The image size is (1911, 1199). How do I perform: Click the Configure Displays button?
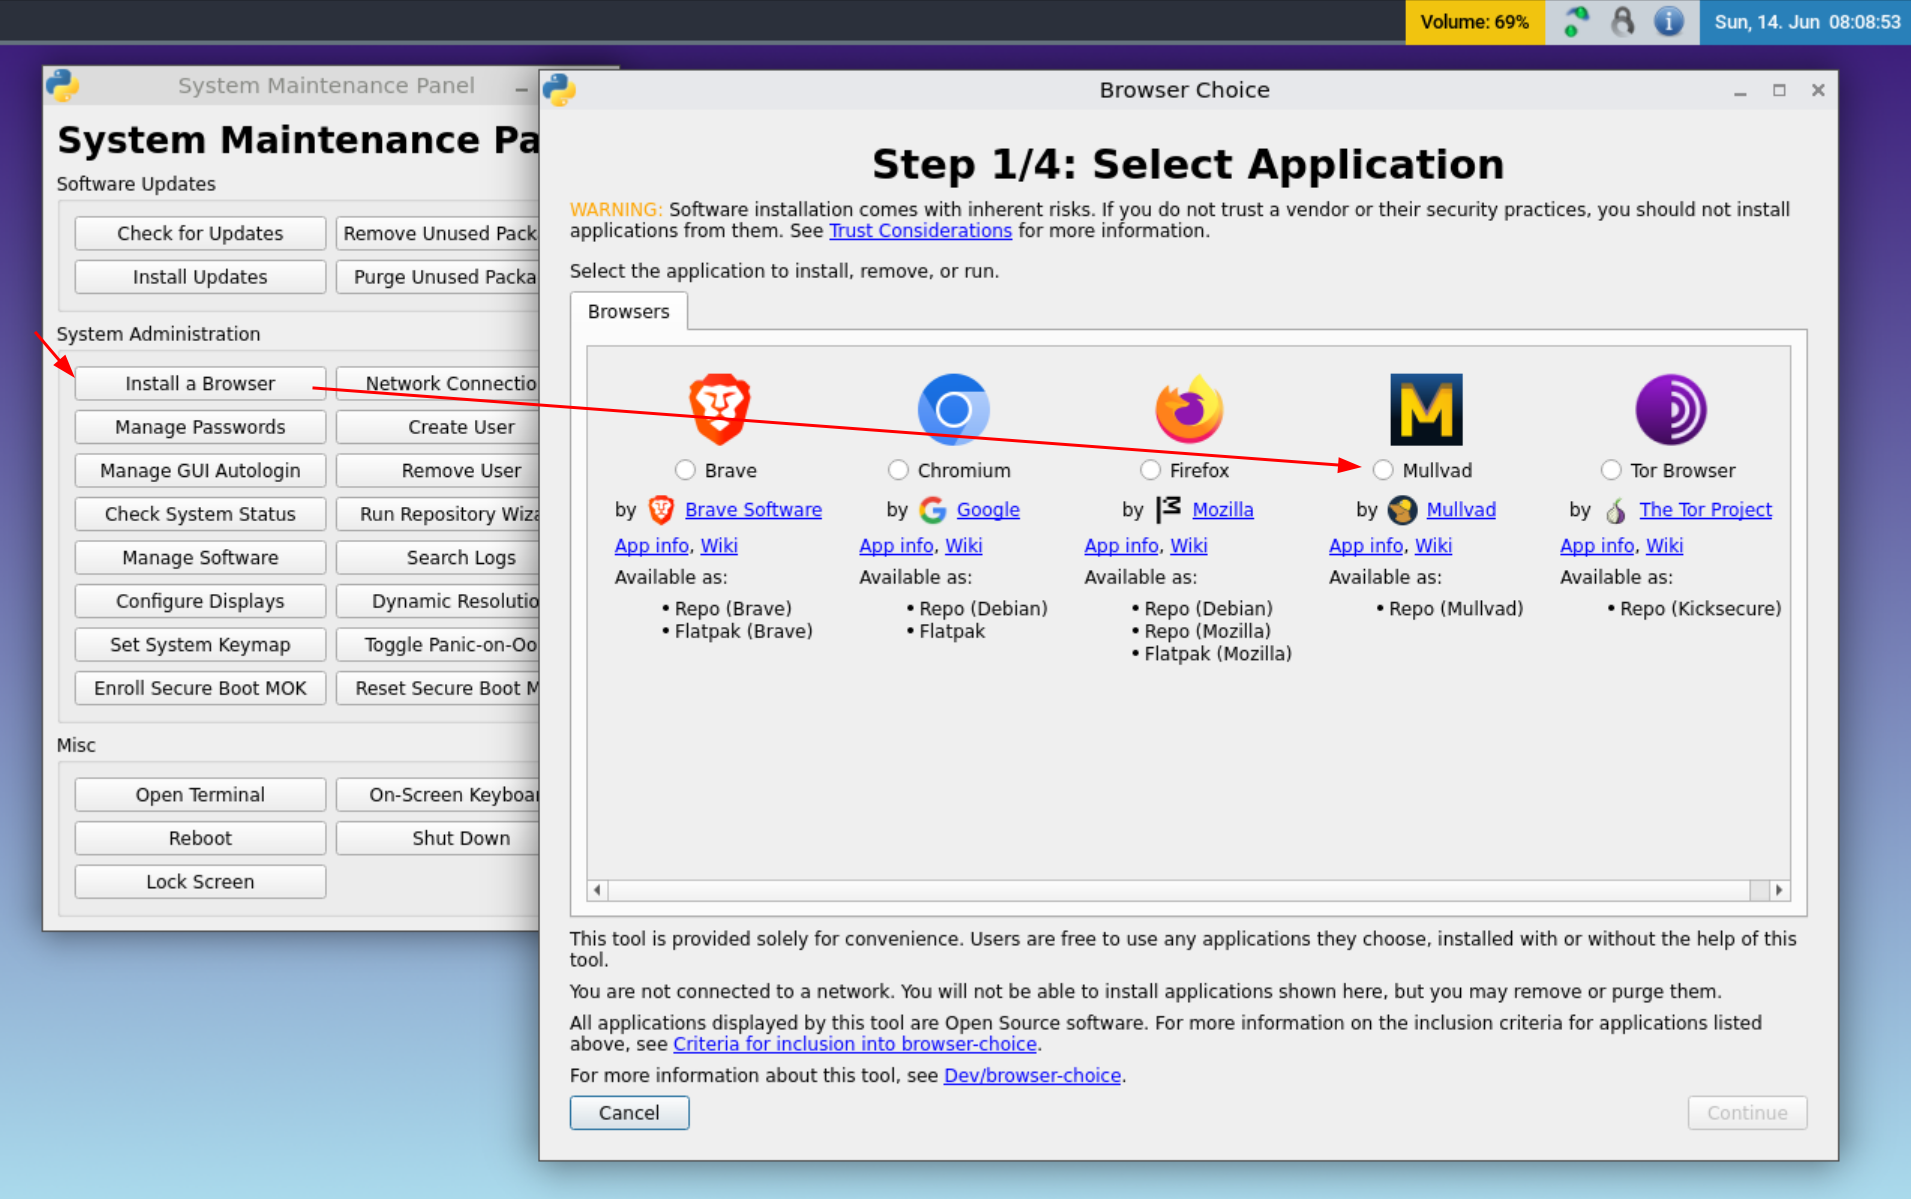pyautogui.click(x=200, y=601)
